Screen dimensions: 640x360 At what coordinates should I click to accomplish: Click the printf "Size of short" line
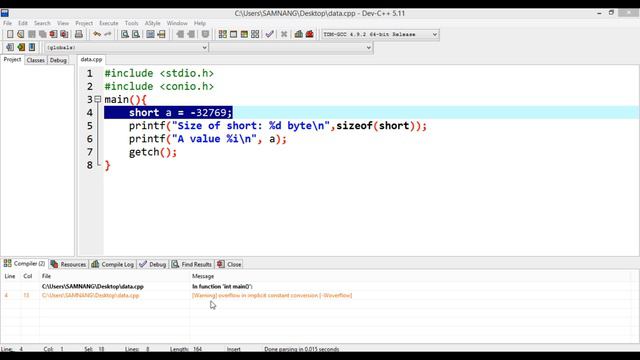click(278, 126)
